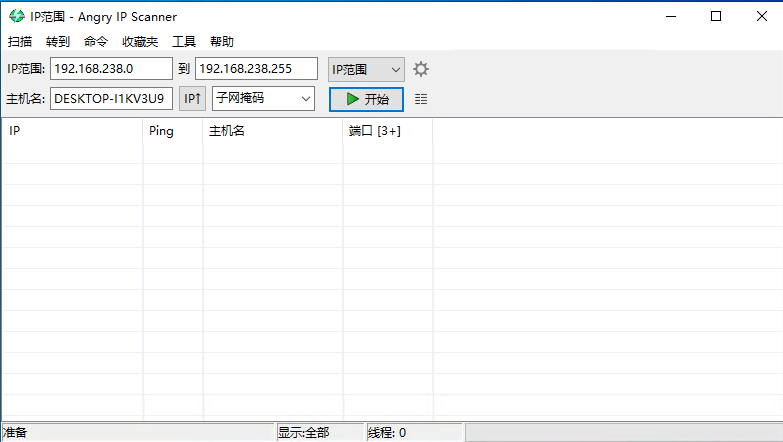This screenshot has height=442, width=783.
Task: Open the 帮助 help menu
Action: (222, 41)
